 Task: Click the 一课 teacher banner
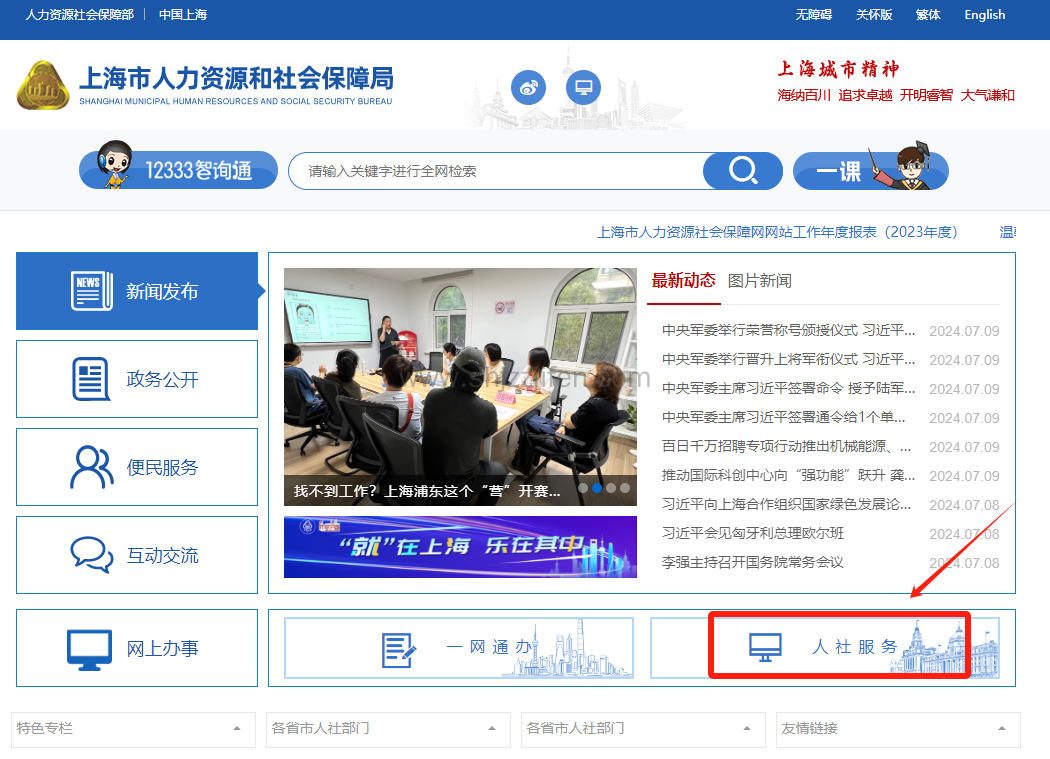click(x=870, y=170)
